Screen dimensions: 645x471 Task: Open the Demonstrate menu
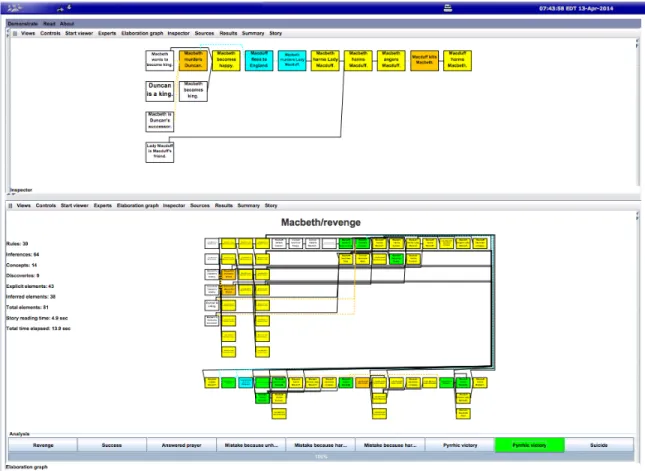tap(23, 24)
